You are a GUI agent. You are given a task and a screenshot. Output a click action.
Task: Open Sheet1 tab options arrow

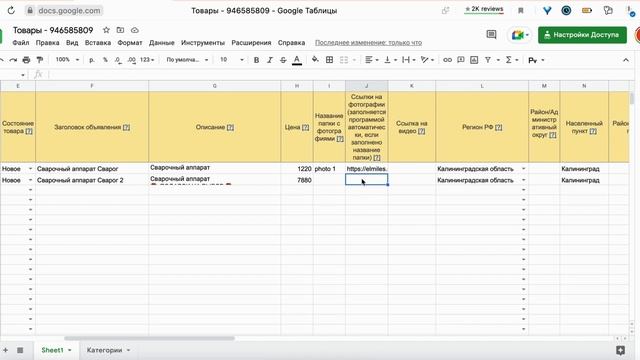click(x=70, y=350)
